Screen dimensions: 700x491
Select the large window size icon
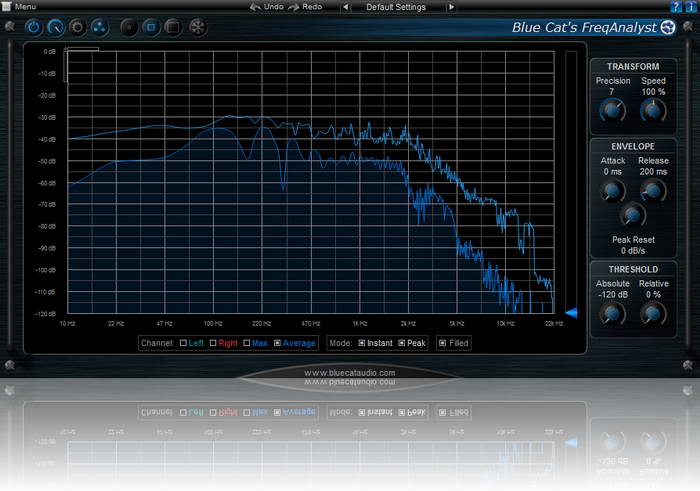click(x=173, y=27)
